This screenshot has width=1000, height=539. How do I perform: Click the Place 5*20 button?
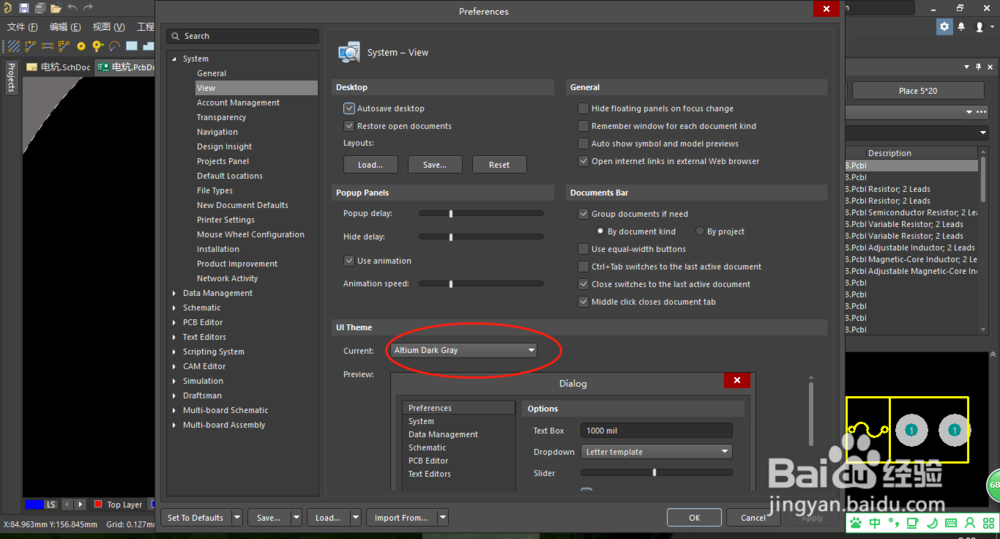coord(918,91)
